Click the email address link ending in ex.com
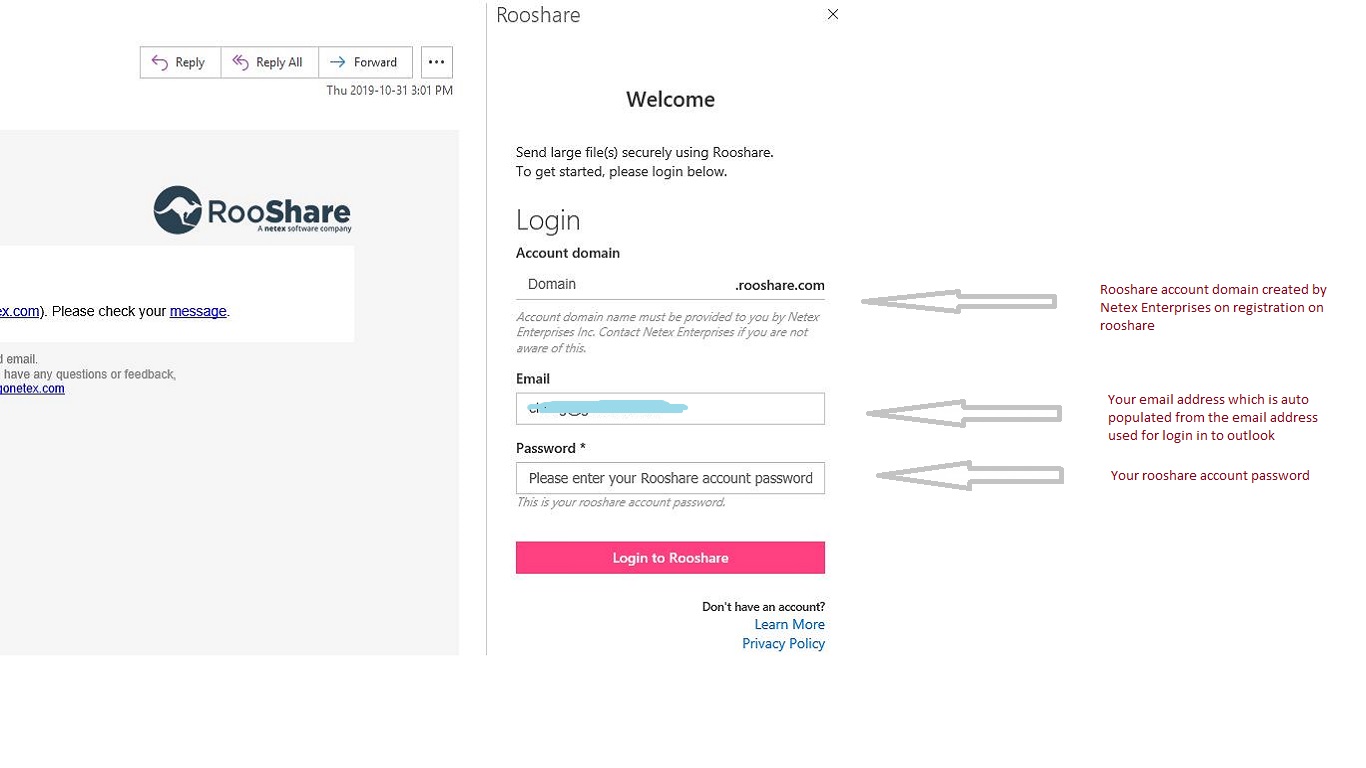 19,311
